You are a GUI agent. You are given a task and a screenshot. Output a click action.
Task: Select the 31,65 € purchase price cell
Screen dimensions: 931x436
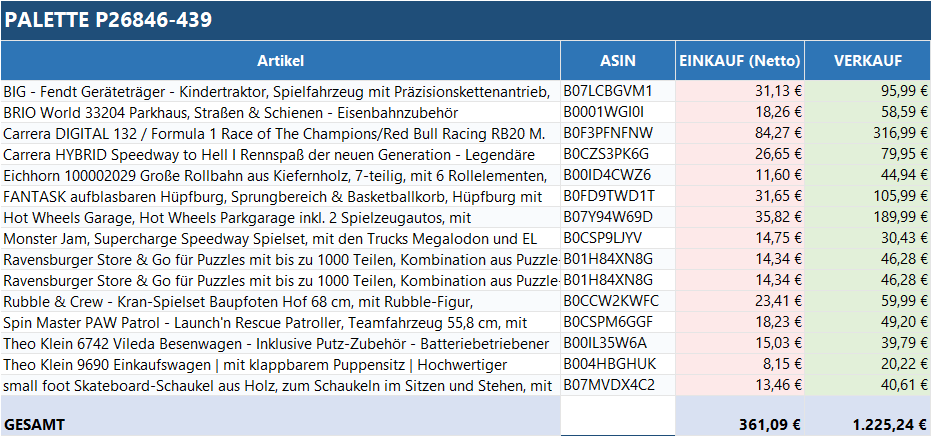(x=740, y=196)
